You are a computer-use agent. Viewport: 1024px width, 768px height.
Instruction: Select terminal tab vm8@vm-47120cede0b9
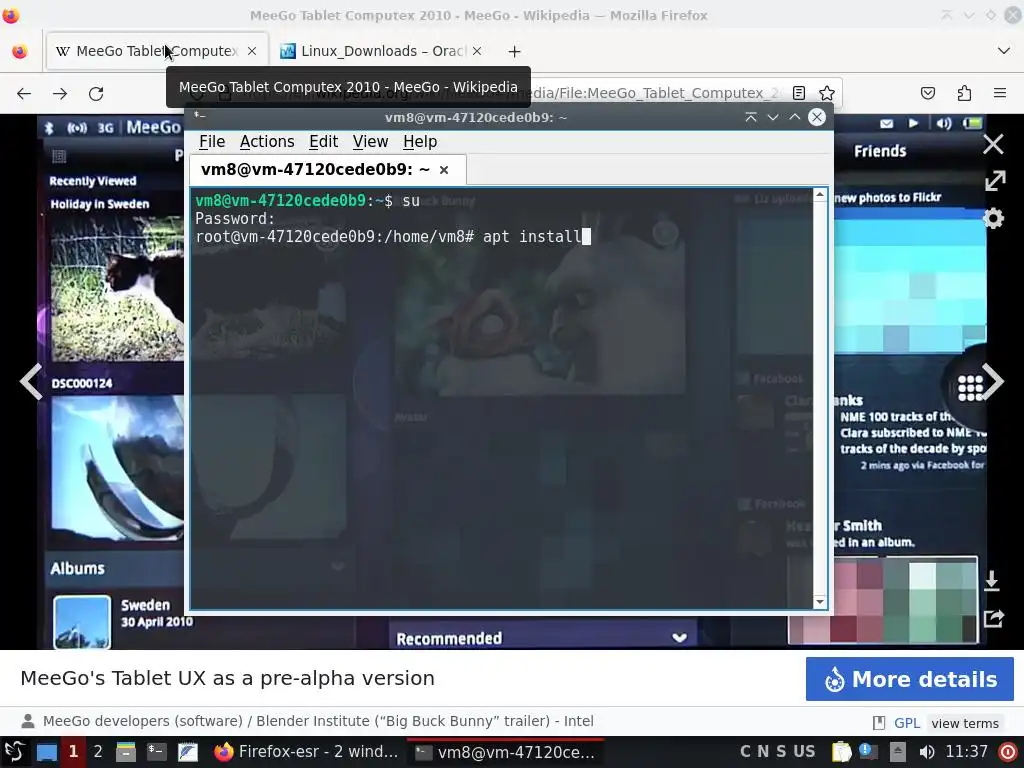[x=315, y=170]
